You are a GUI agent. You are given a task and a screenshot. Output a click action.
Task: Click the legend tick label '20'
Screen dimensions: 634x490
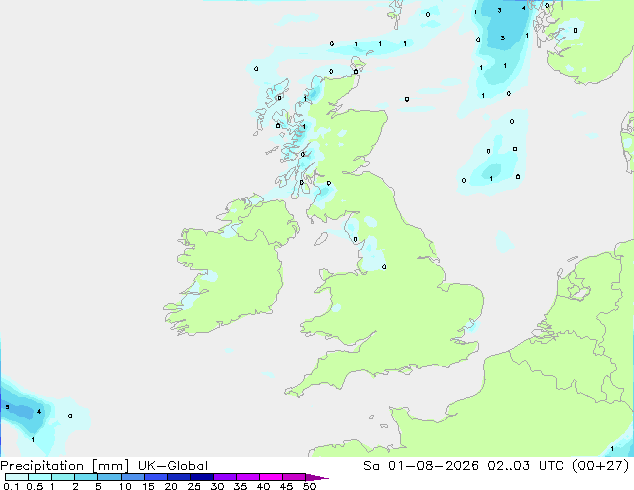pos(171,486)
